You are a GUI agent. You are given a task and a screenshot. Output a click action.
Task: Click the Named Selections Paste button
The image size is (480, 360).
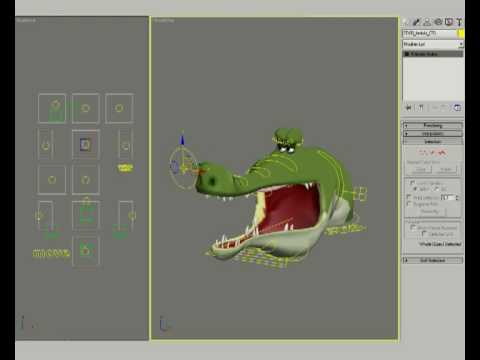click(x=446, y=170)
